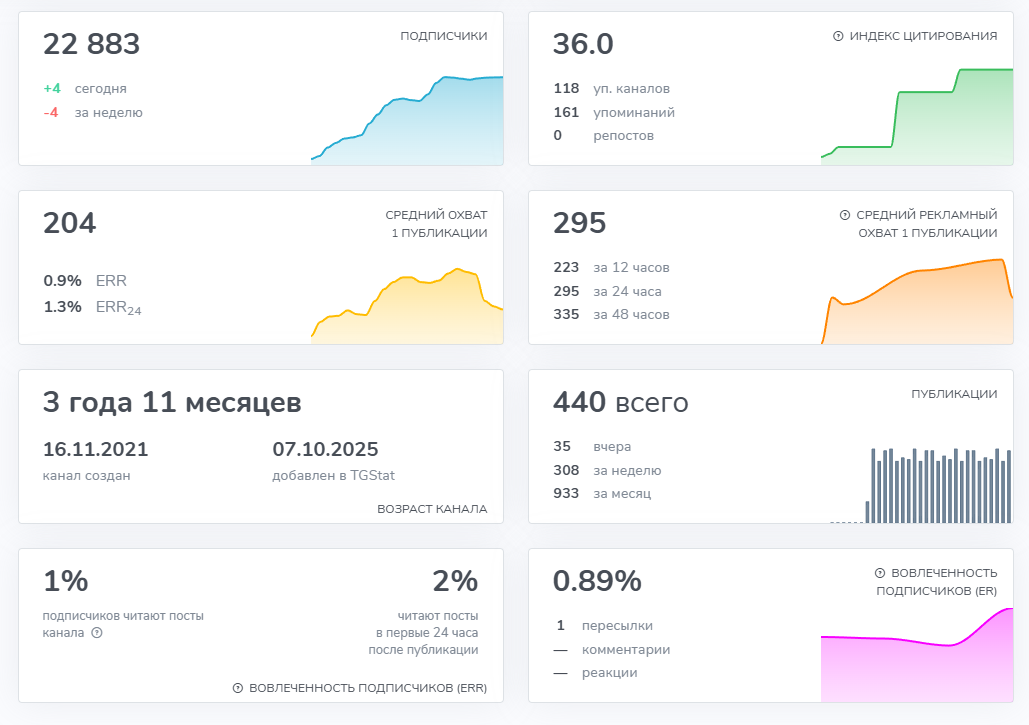Click help icon beside Индекс цитирования
Image resolution: width=1029 pixels, height=725 pixels.
[838, 36]
